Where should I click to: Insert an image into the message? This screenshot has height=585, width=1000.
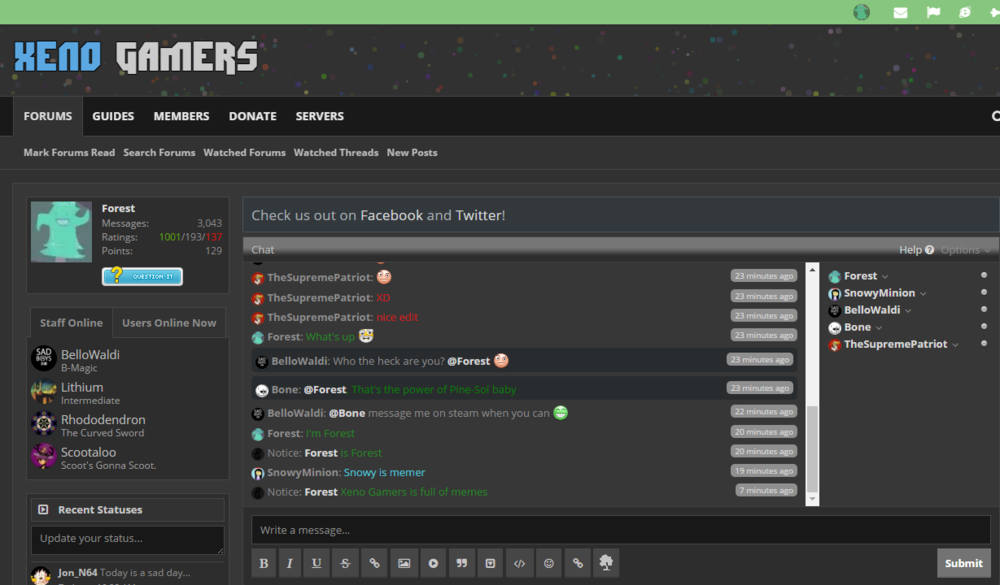pyautogui.click(x=404, y=563)
